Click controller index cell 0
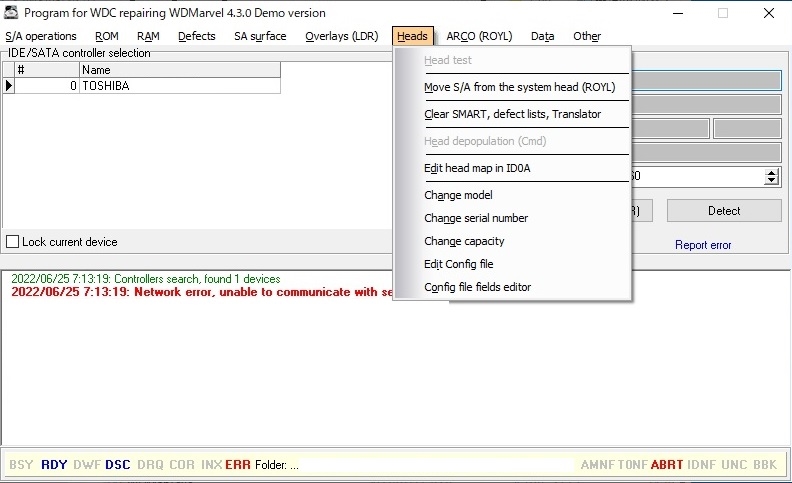 pos(47,86)
